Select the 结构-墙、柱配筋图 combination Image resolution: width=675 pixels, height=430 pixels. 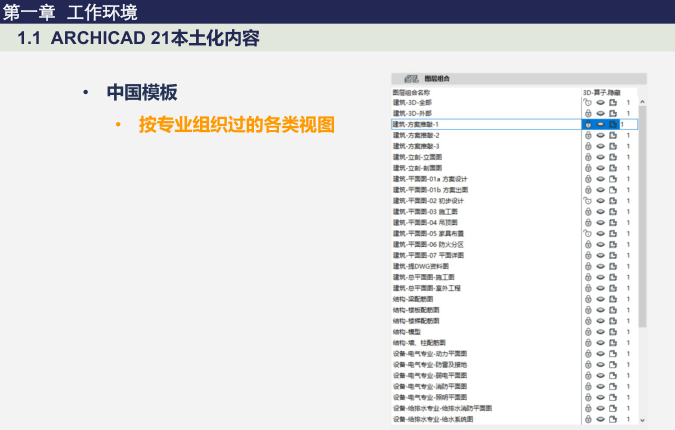[424, 342]
